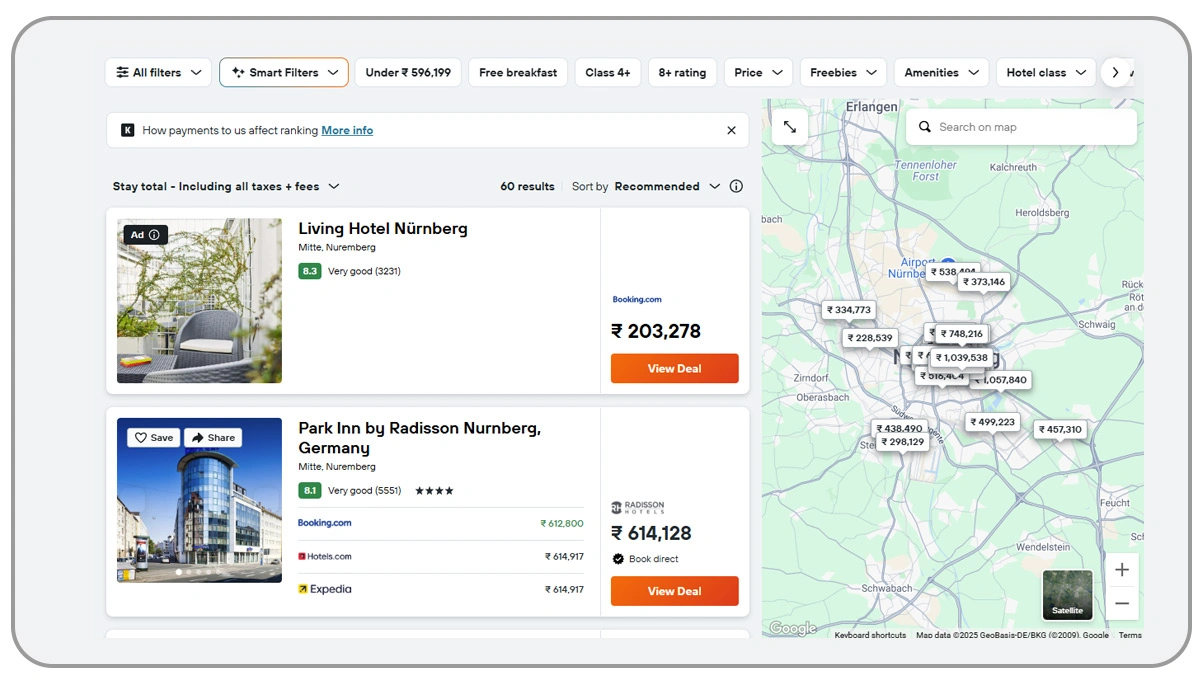Viewport: 1202px width, 684px height.
Task: Click the info icon beside Sort by Recommended
Action: pyautogui.click(x=736, y=186)
